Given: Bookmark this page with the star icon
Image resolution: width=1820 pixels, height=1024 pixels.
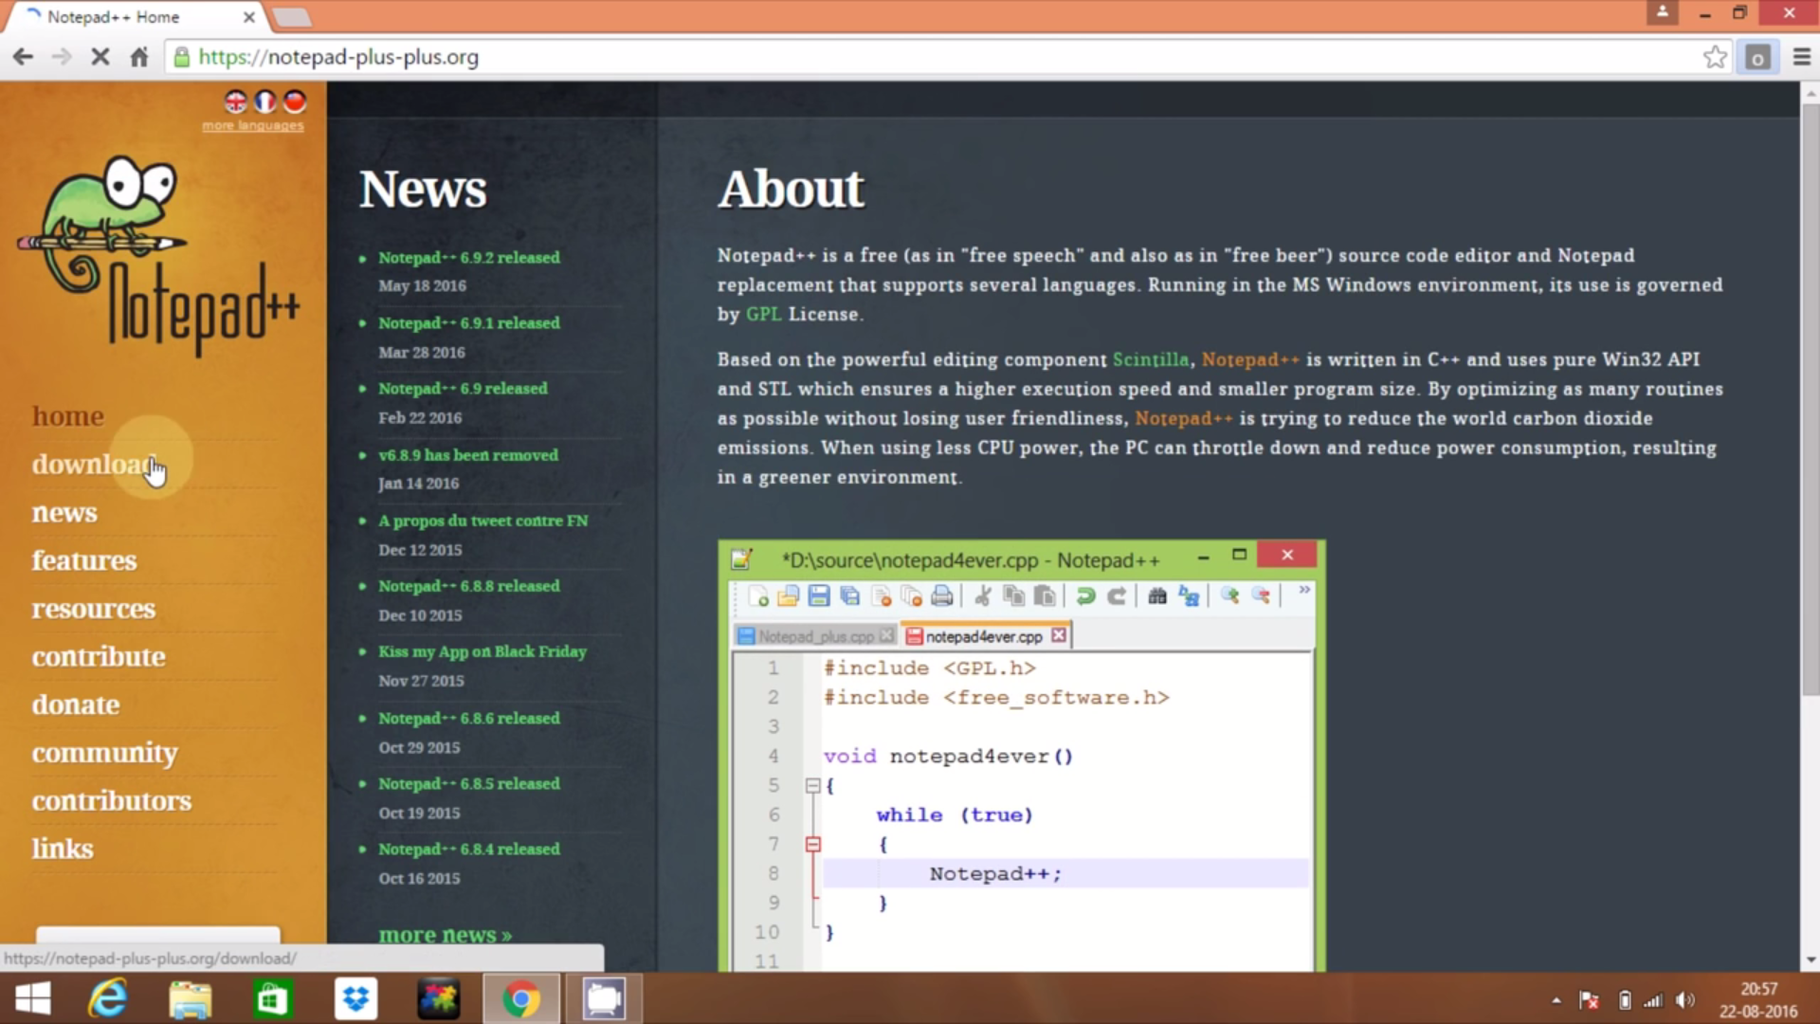Looking at the screenshot, I should (x=1715, y=57).
